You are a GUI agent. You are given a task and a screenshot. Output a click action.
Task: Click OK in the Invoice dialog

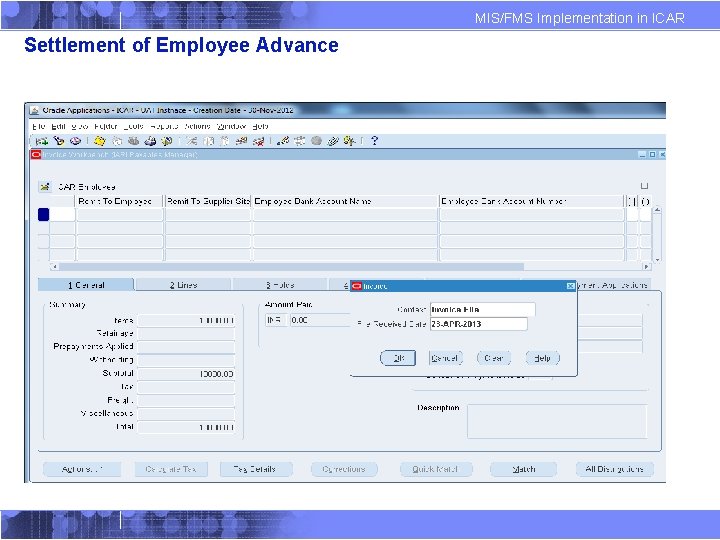coord(398,358)
